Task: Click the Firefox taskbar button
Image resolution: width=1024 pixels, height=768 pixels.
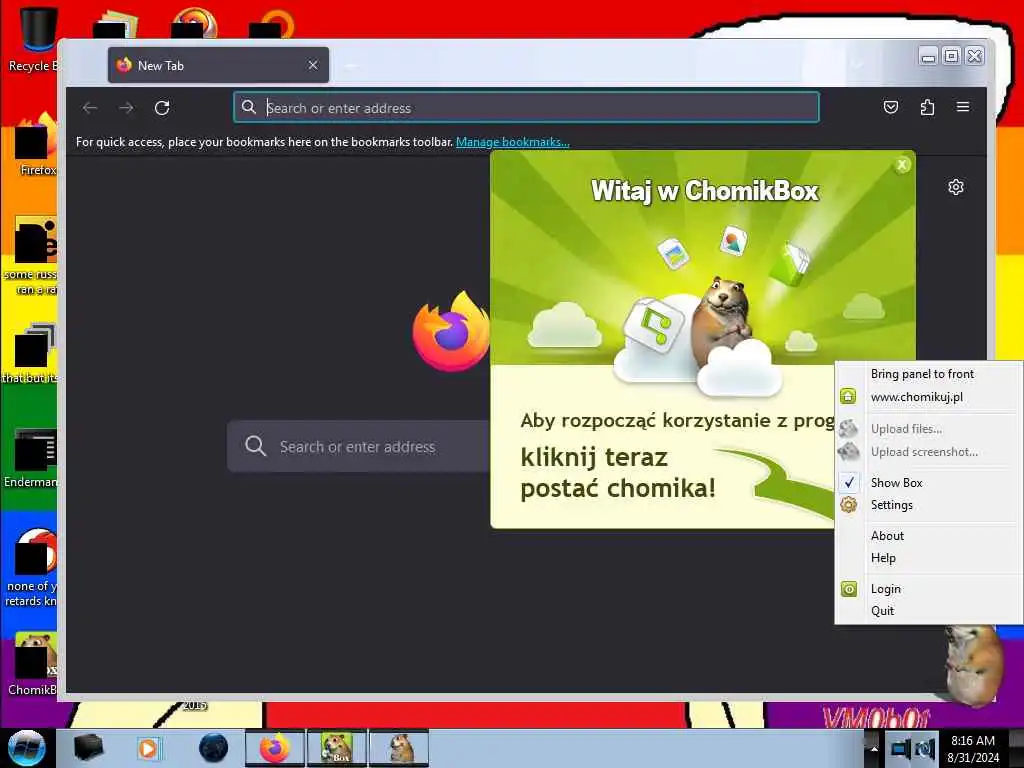Action: pos(275,748)
